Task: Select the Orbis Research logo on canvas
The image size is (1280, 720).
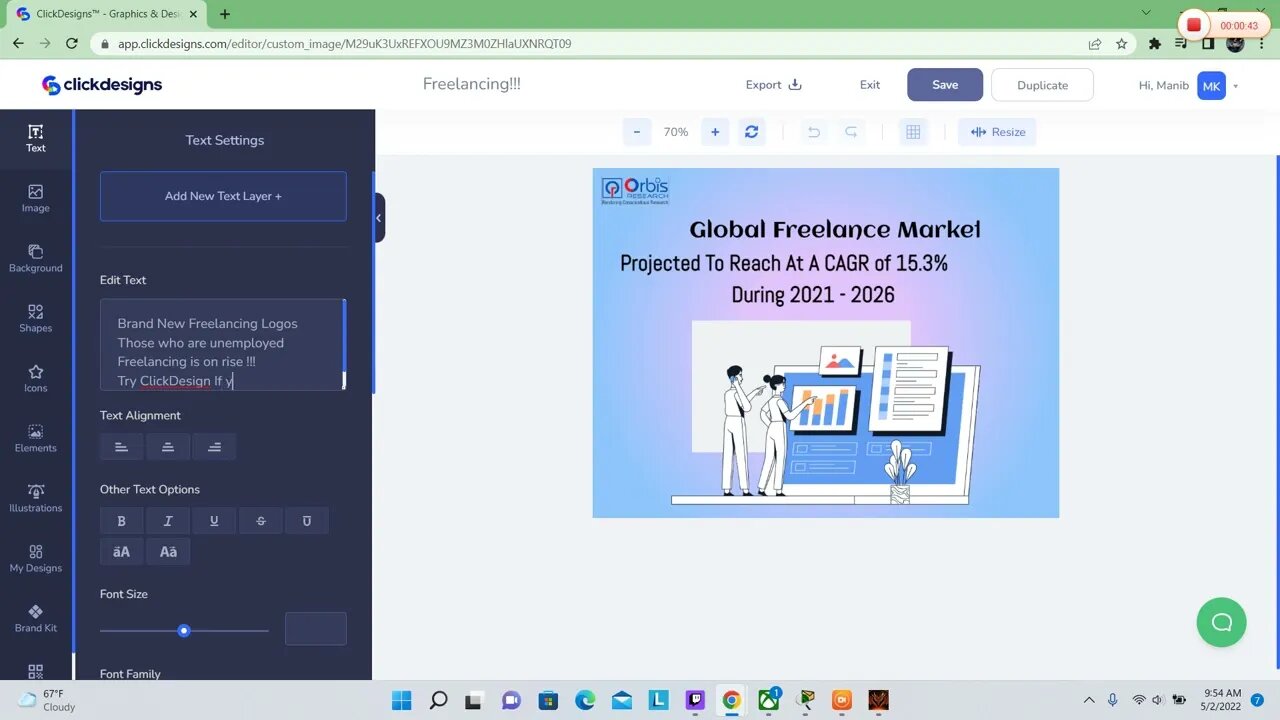Action: click(635, 190)
